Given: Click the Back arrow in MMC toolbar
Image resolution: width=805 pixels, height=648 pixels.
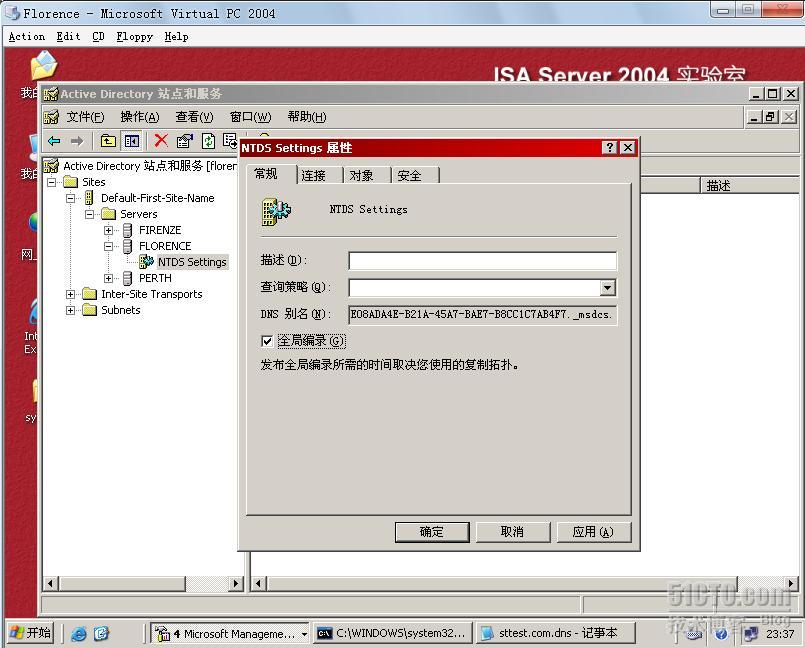Looking at the screenshot, I should pos(54,141).
